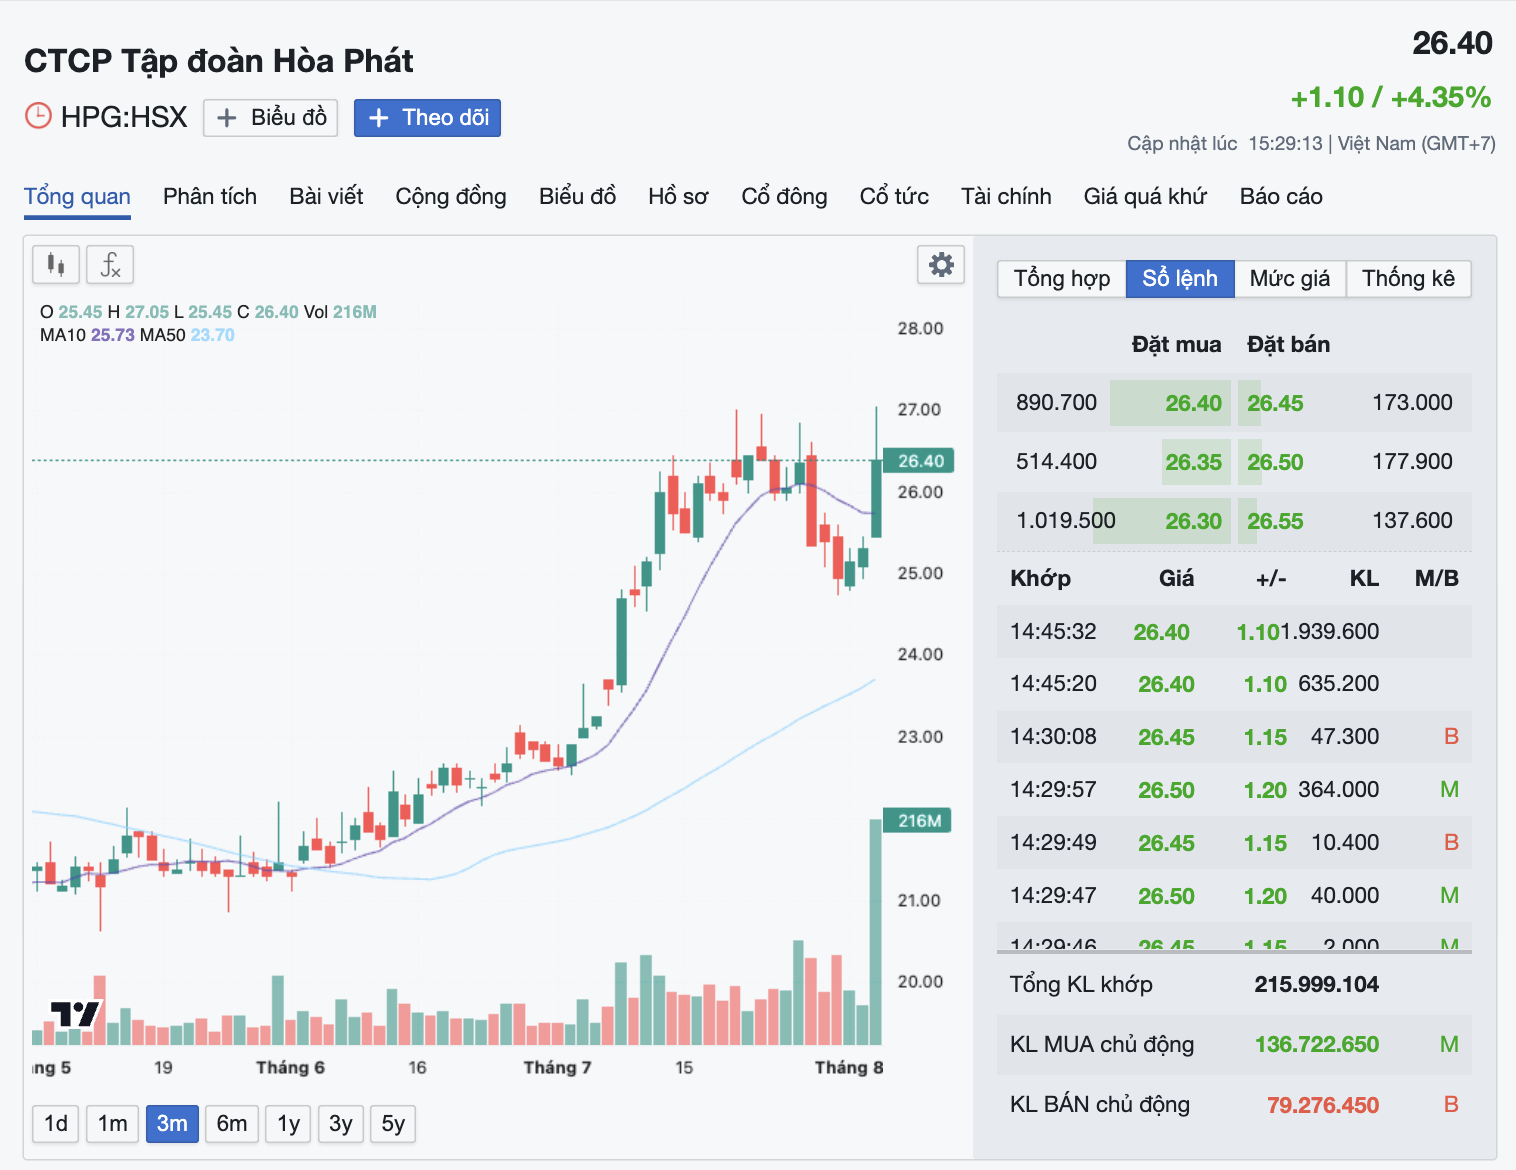Screen dimensions: 1516x1170
Task: Click bid volume 514.400
Action: (1056, 462)
